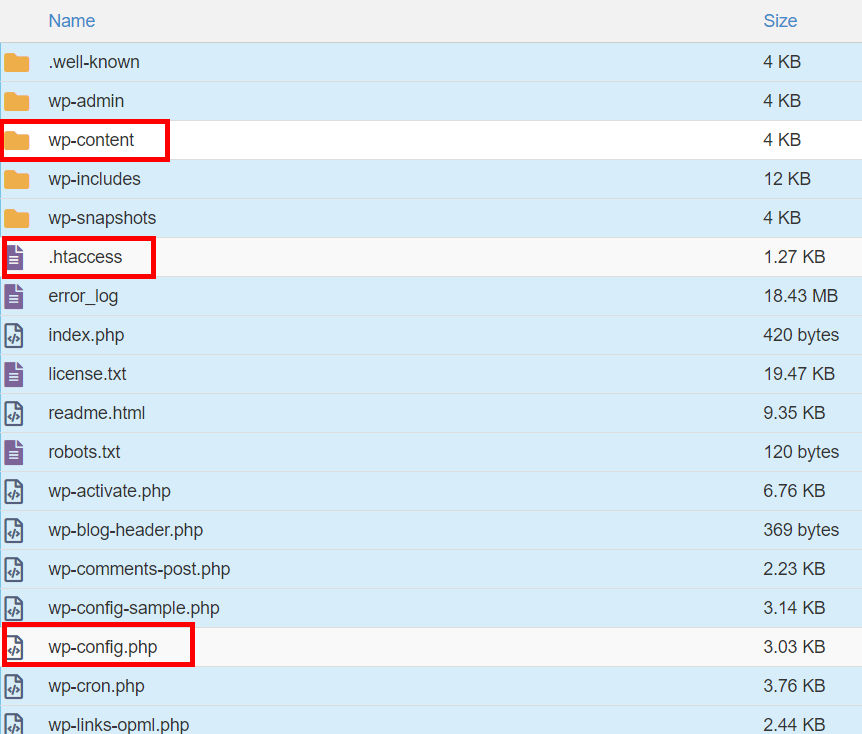Click the 420 bytes size of index.php

(801, 335)
